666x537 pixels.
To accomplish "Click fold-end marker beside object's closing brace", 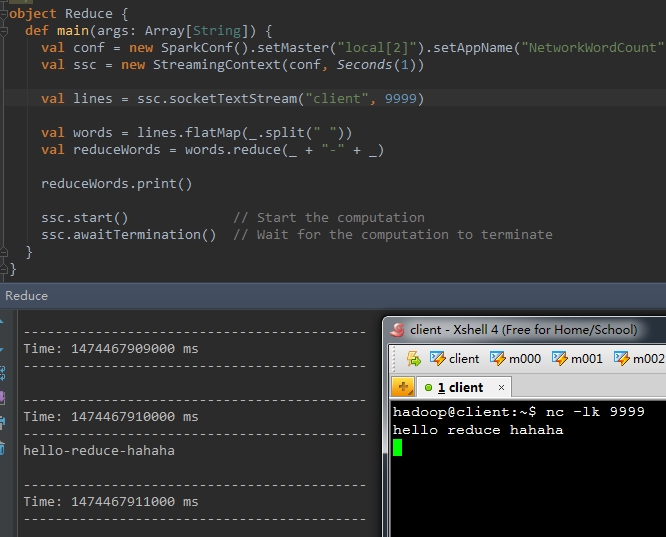I will pos(4,269).
